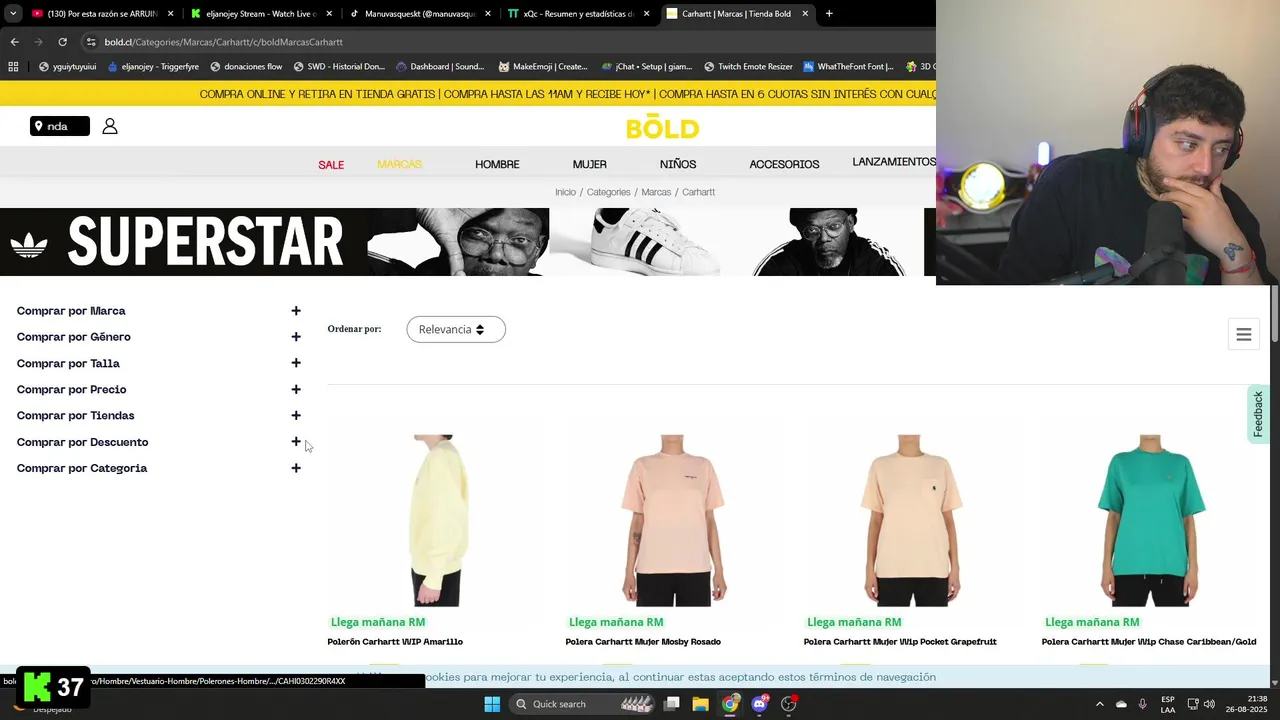Expand Comprar por Género filter
Viewport: 1280px width, 720px height.
click(x=296, y=337)
